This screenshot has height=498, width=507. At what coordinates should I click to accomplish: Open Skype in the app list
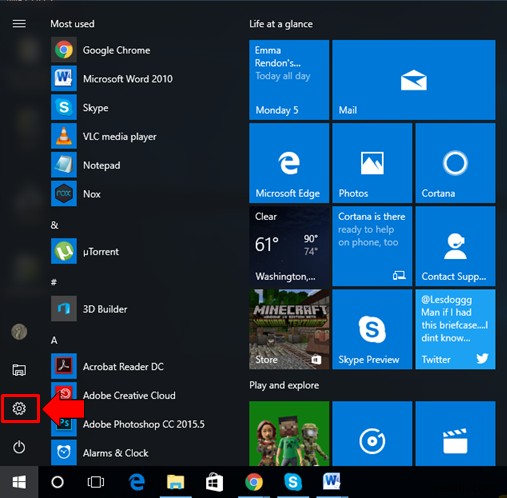point(133,108)
